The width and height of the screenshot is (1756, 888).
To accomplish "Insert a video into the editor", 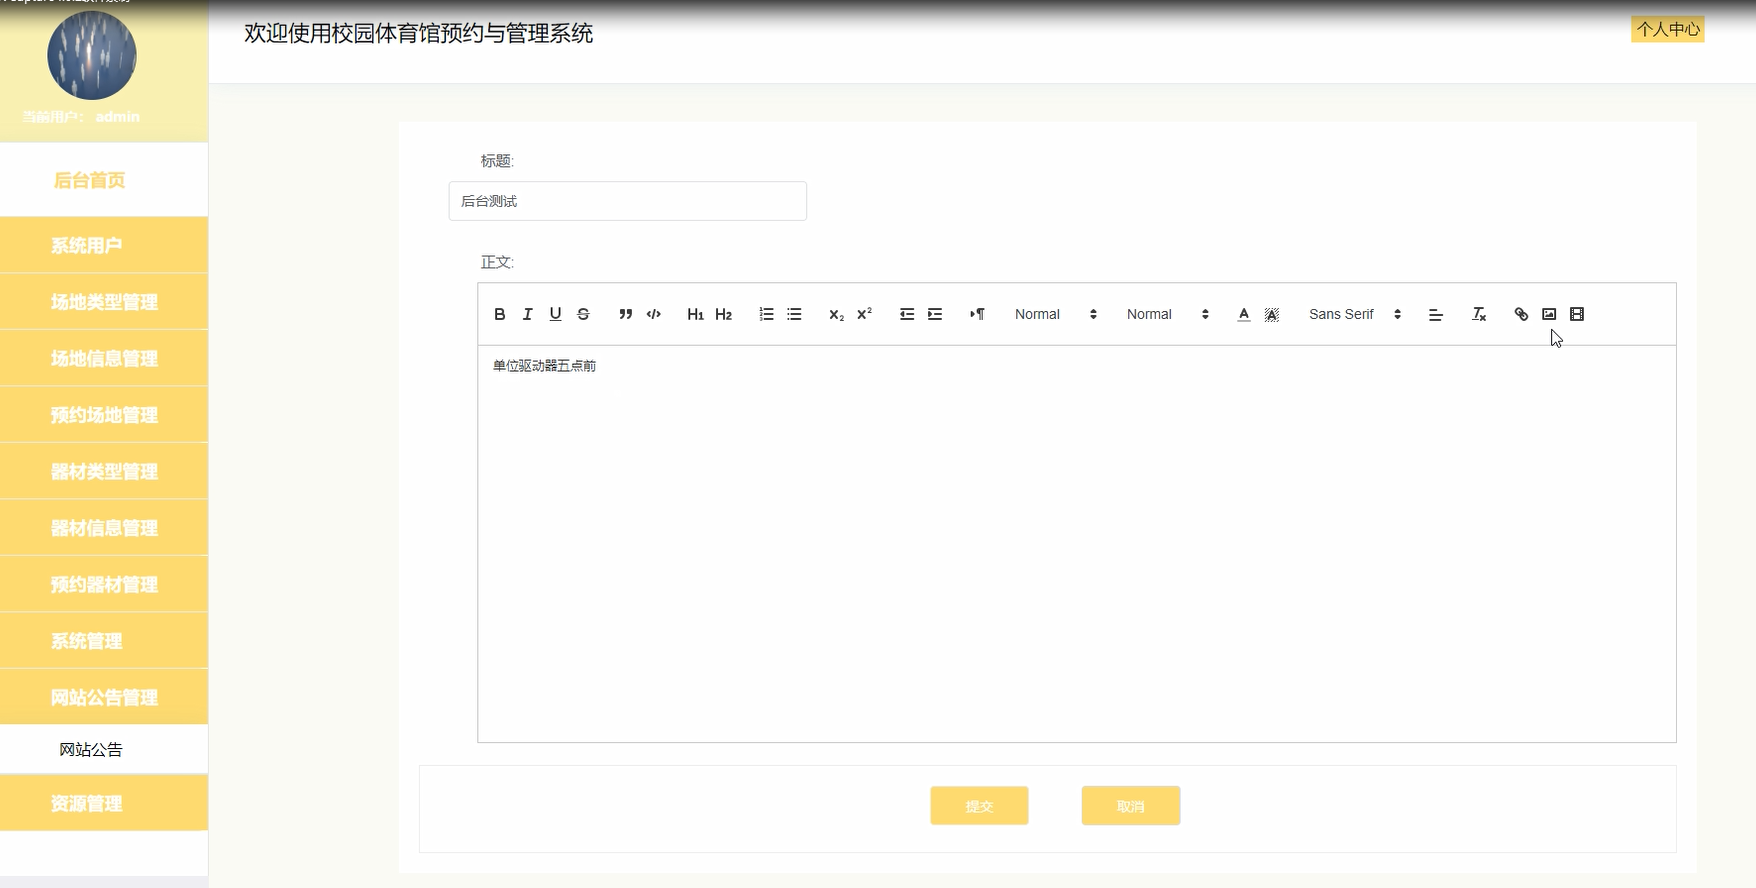I will (1577, 314).
